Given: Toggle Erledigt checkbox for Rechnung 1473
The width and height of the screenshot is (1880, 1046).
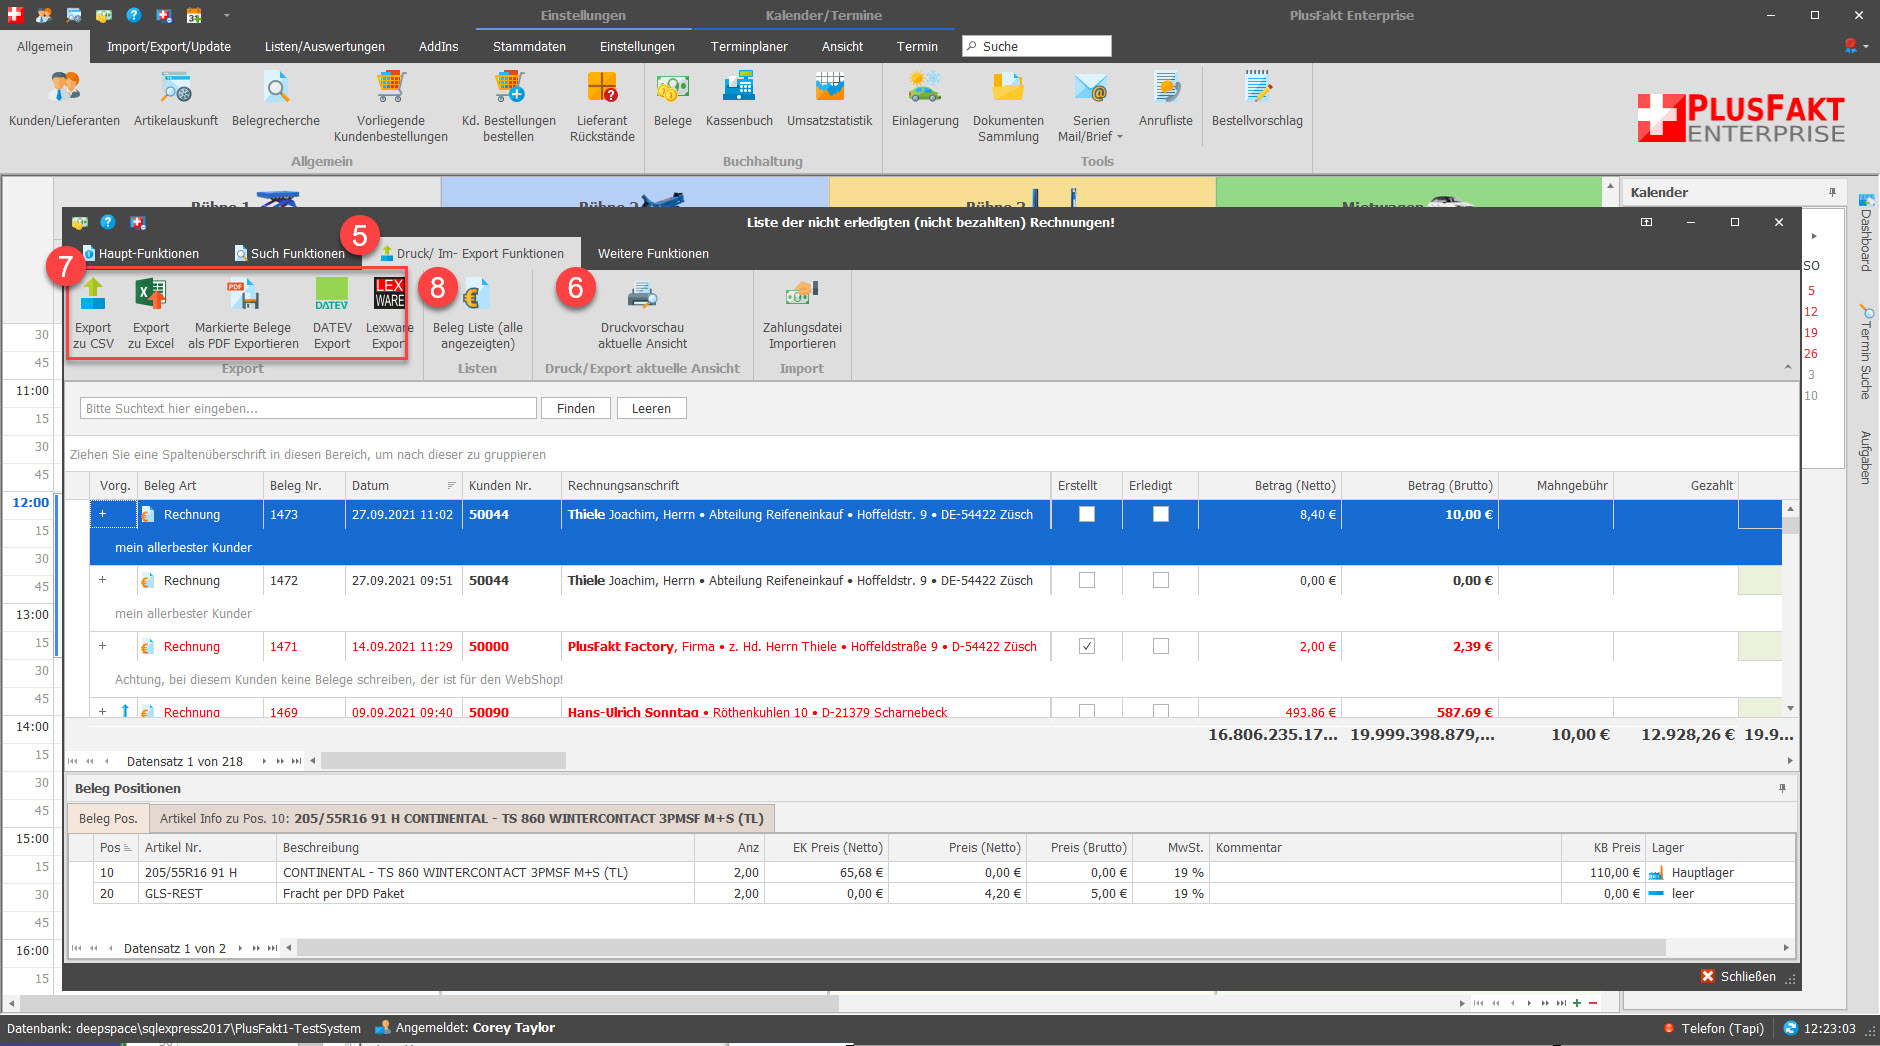Looking at the screenshot, I should 1161,514.
